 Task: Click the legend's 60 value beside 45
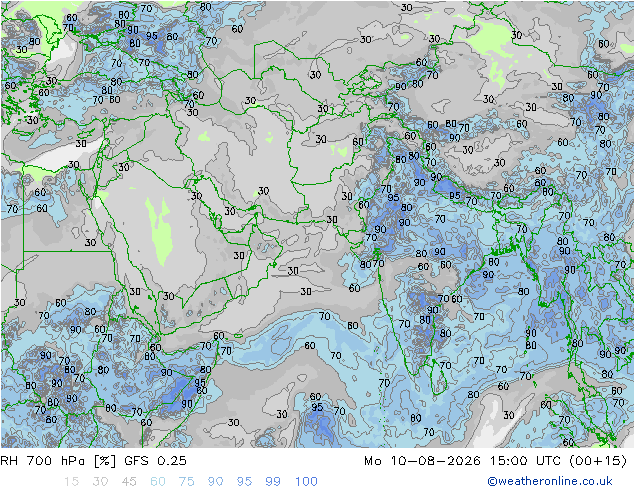coord(158,482)
